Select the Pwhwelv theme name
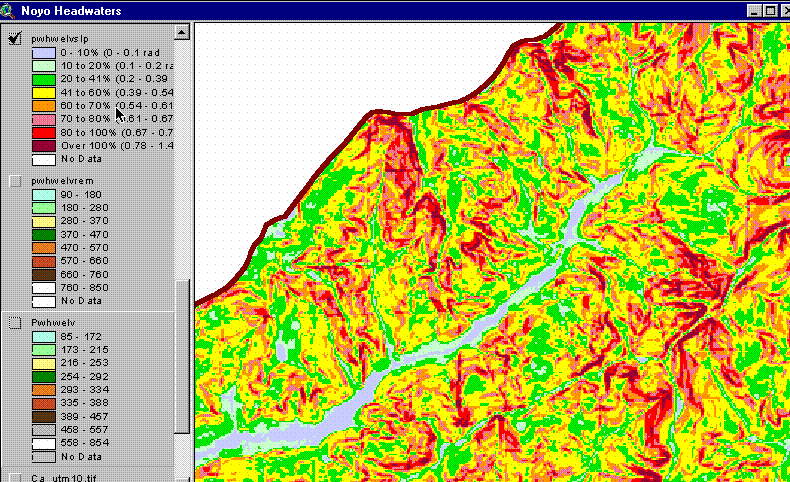 click(53, 323)
